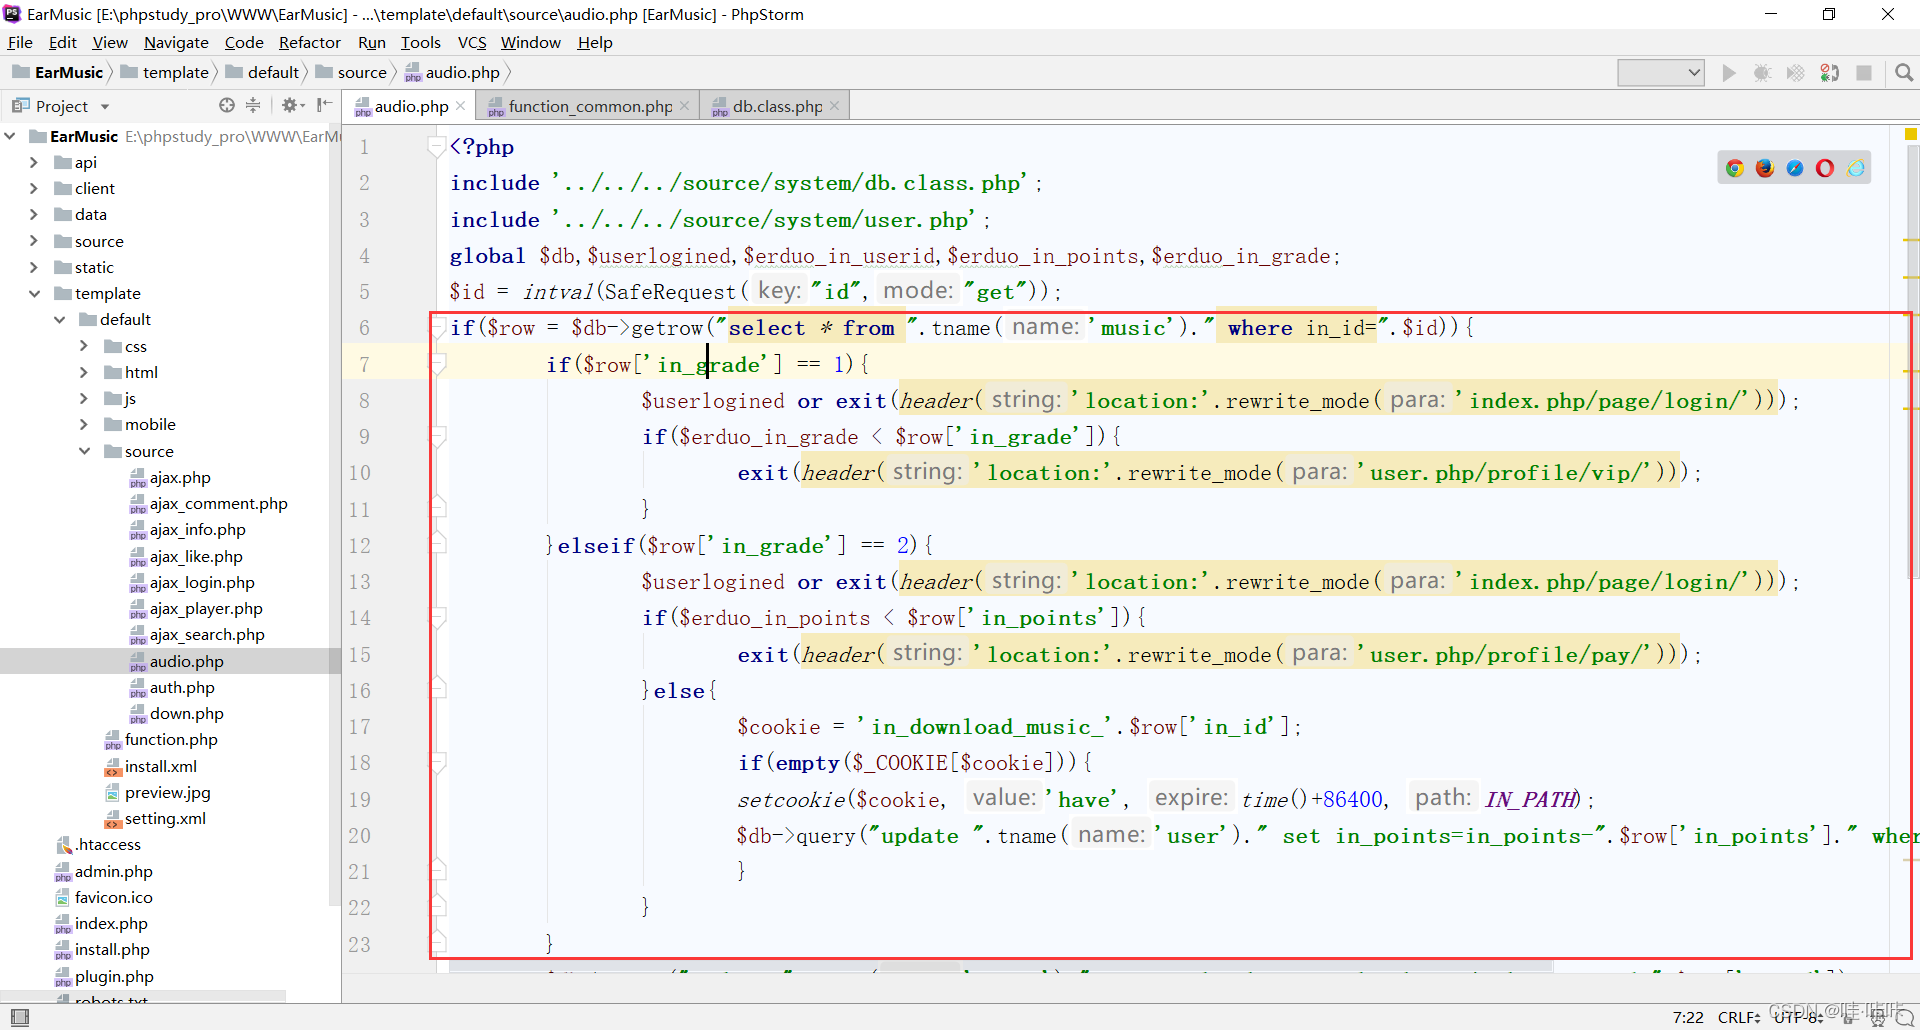Click fold toggle at line 12
The image size is (1920, 1030).
tap(438, 545)
